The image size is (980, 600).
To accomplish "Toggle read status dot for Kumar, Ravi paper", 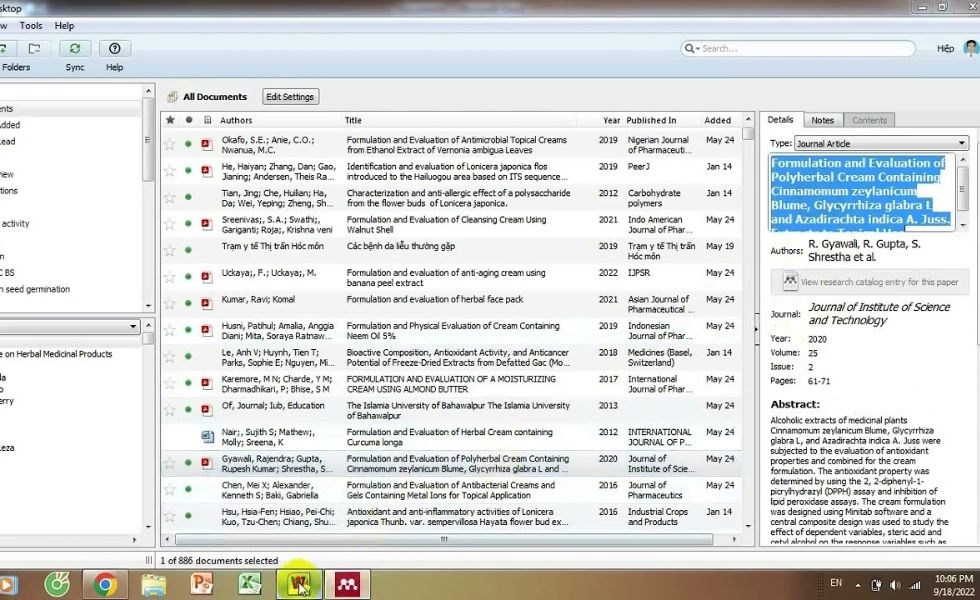I will point(188,303).
